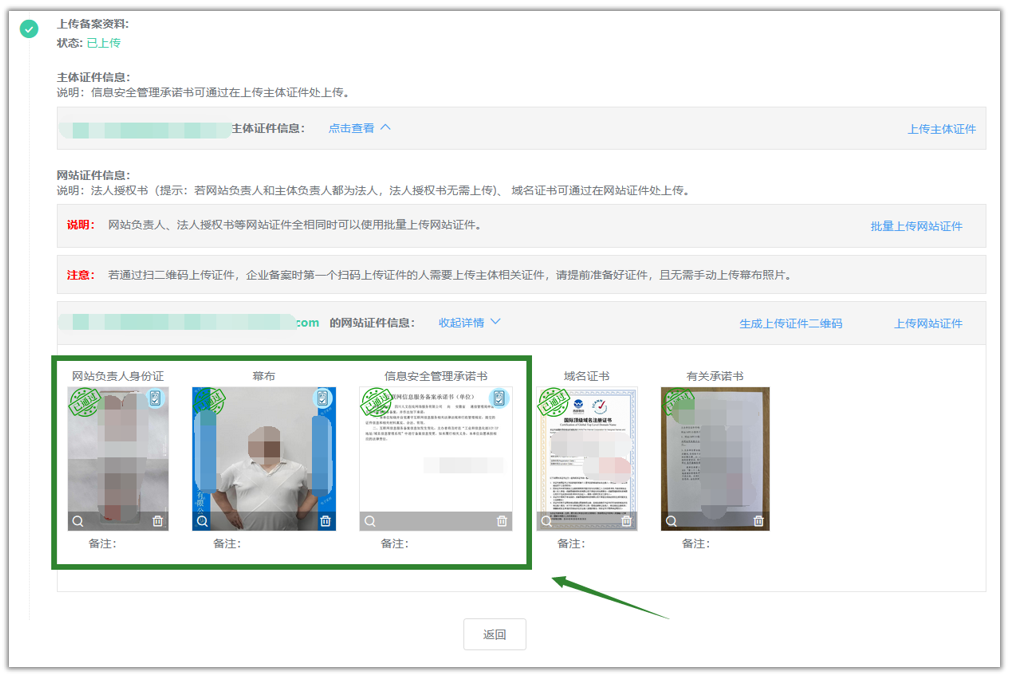
Task: Remove 域名证书 using its trash icon
Action: click(x=626, y=520)
